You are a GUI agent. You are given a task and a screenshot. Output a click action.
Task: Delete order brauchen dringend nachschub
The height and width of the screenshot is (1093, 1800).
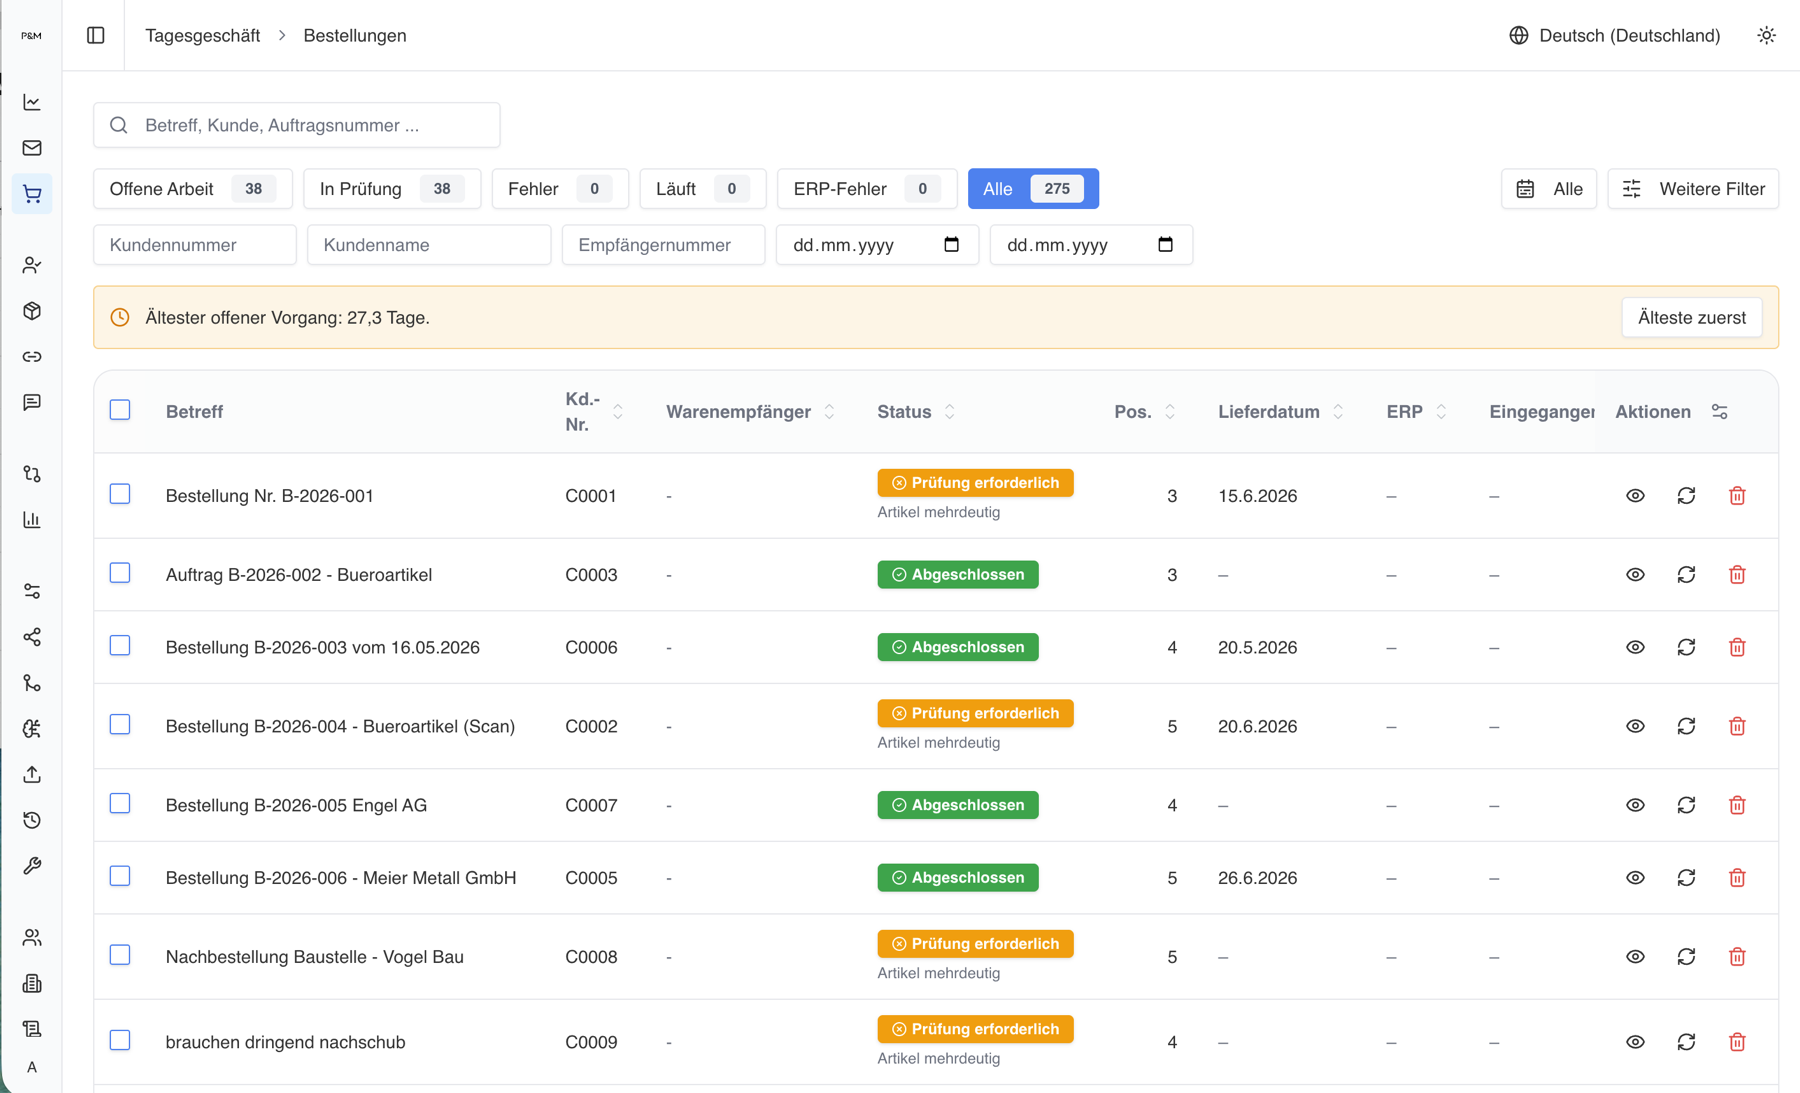tap(1737, 1042)
